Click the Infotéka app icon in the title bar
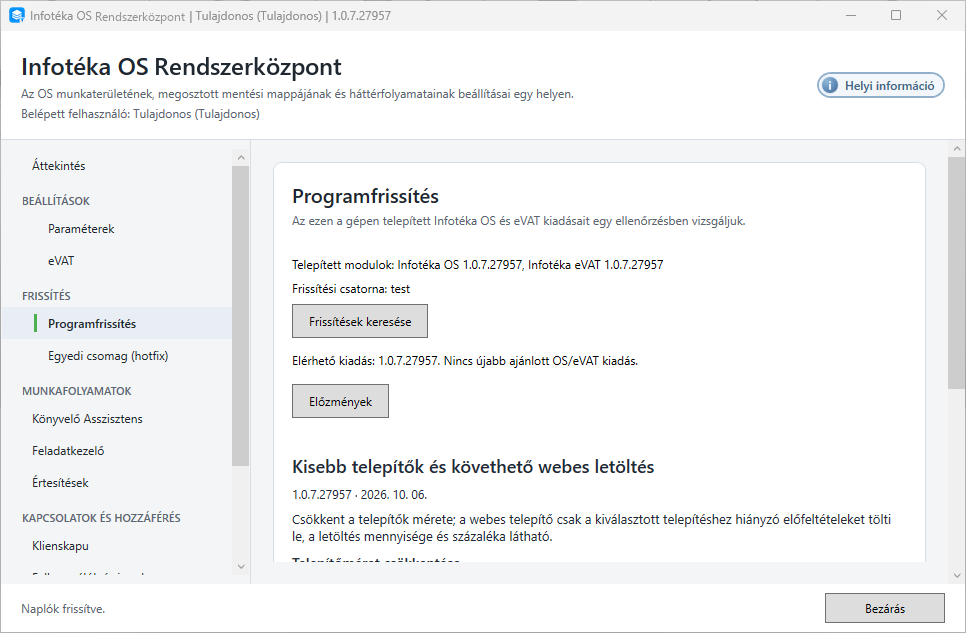This screenshot has width=966, height=633. pyautogui.click(x=17, y=15)
